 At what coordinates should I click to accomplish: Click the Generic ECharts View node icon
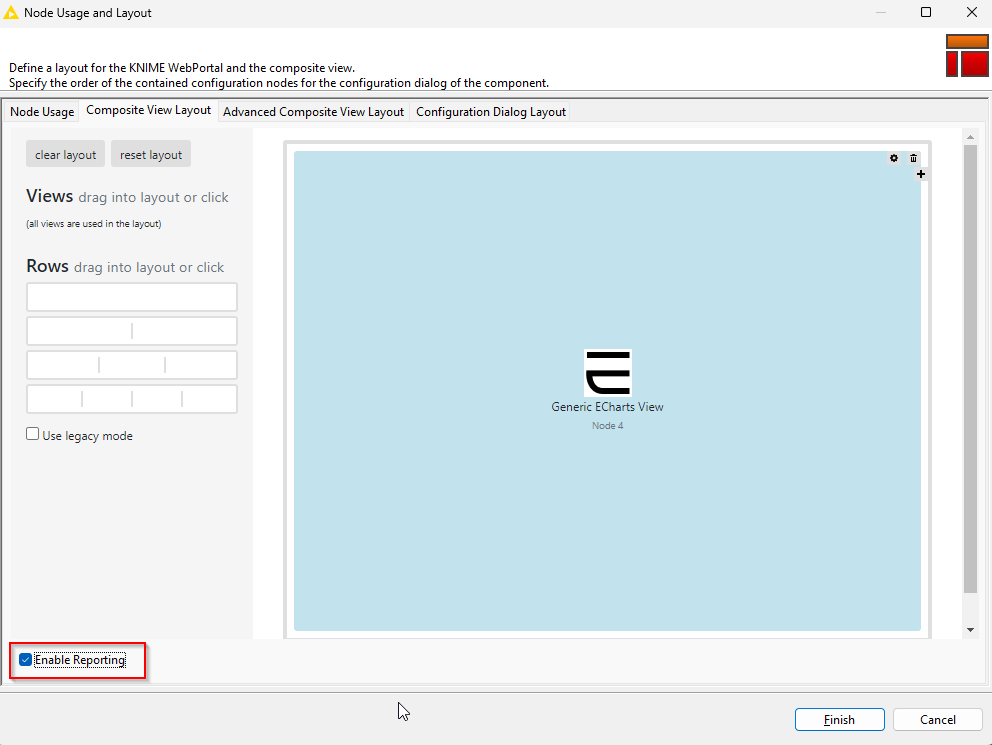[607, 372]
